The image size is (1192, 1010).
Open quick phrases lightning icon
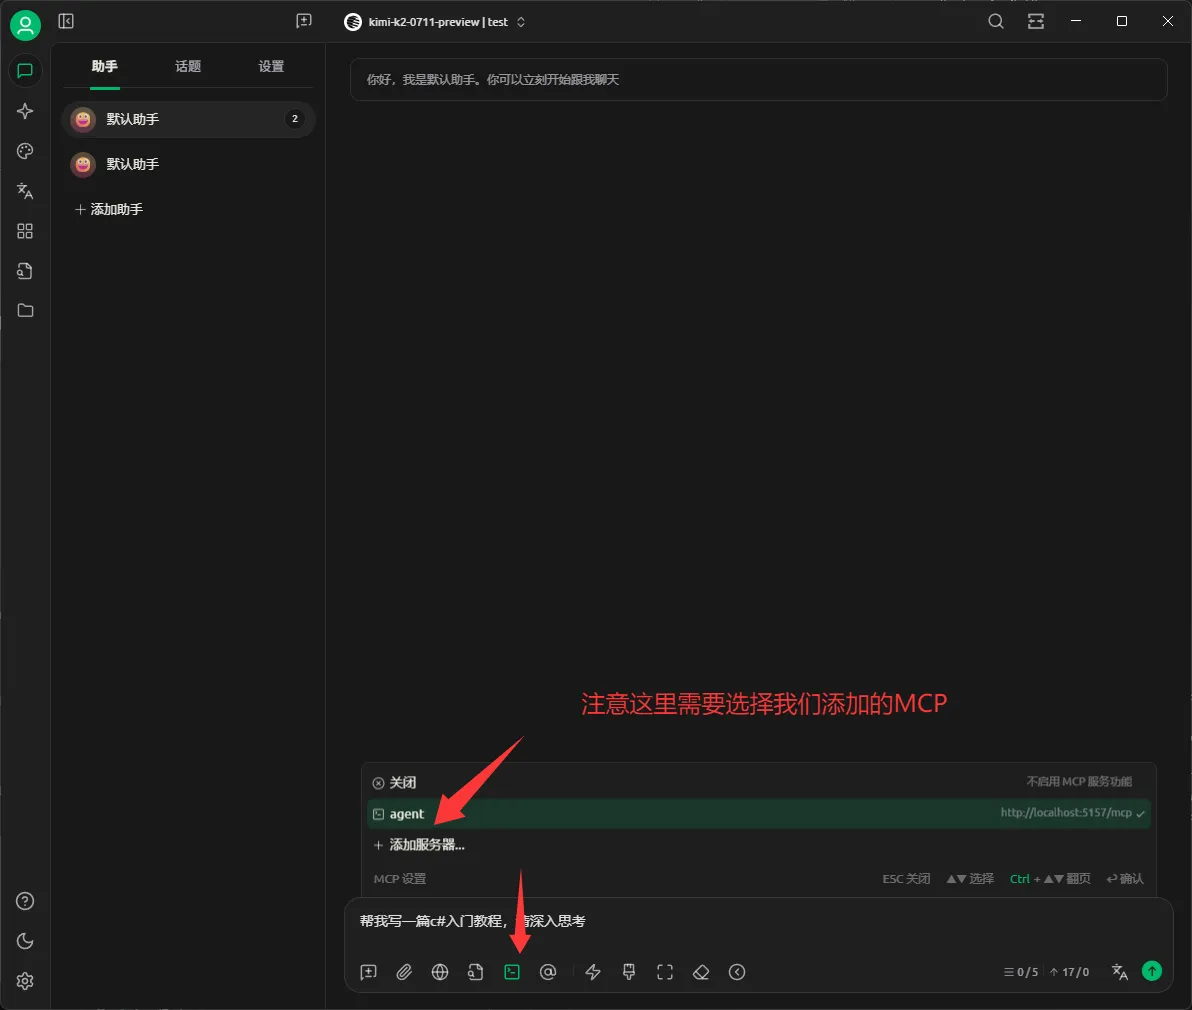point(593,972)
